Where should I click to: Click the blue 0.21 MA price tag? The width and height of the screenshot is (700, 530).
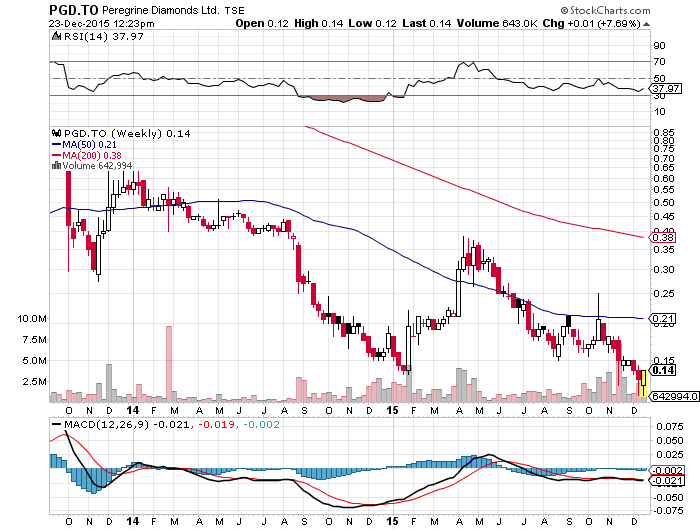tap(660, 319)
